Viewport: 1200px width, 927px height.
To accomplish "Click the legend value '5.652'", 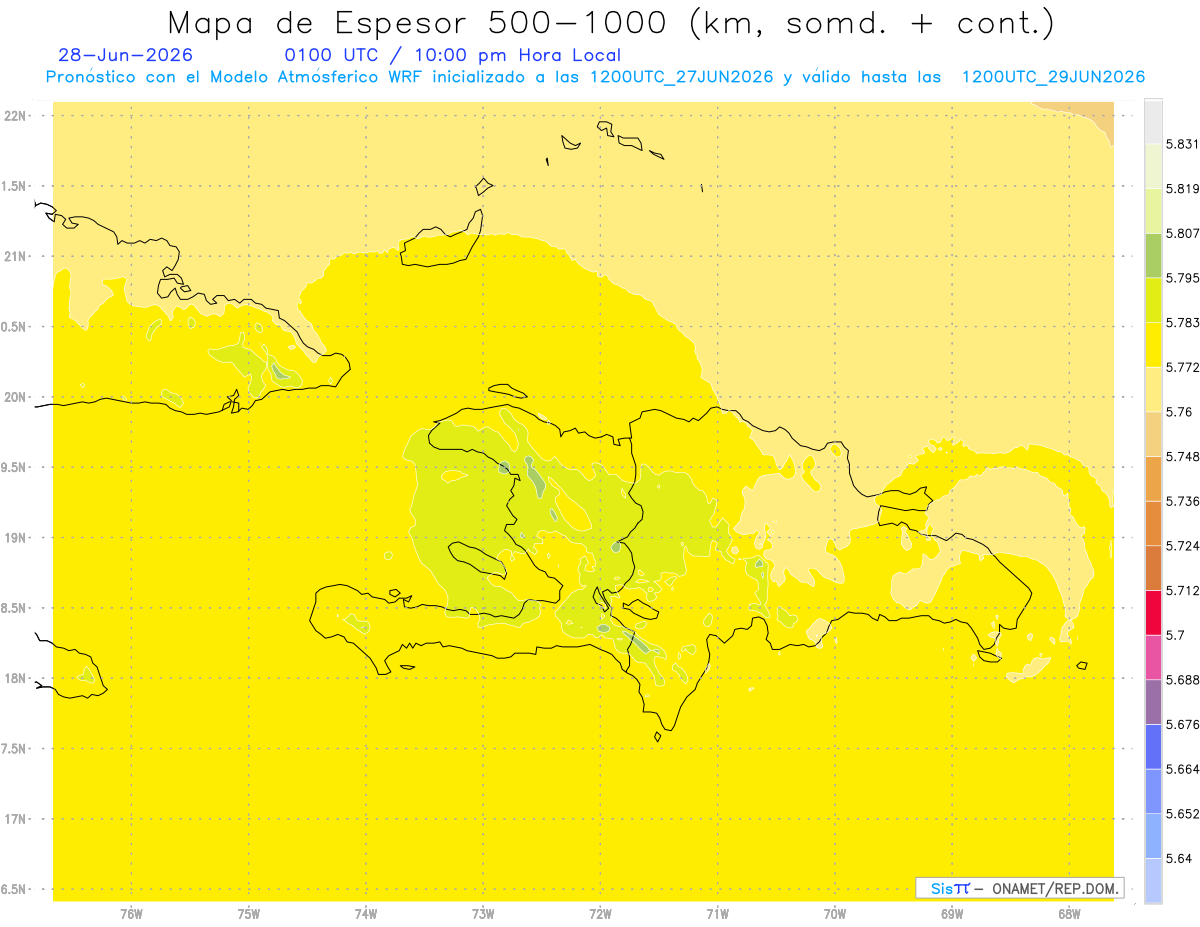I will tap(1183, 814).
